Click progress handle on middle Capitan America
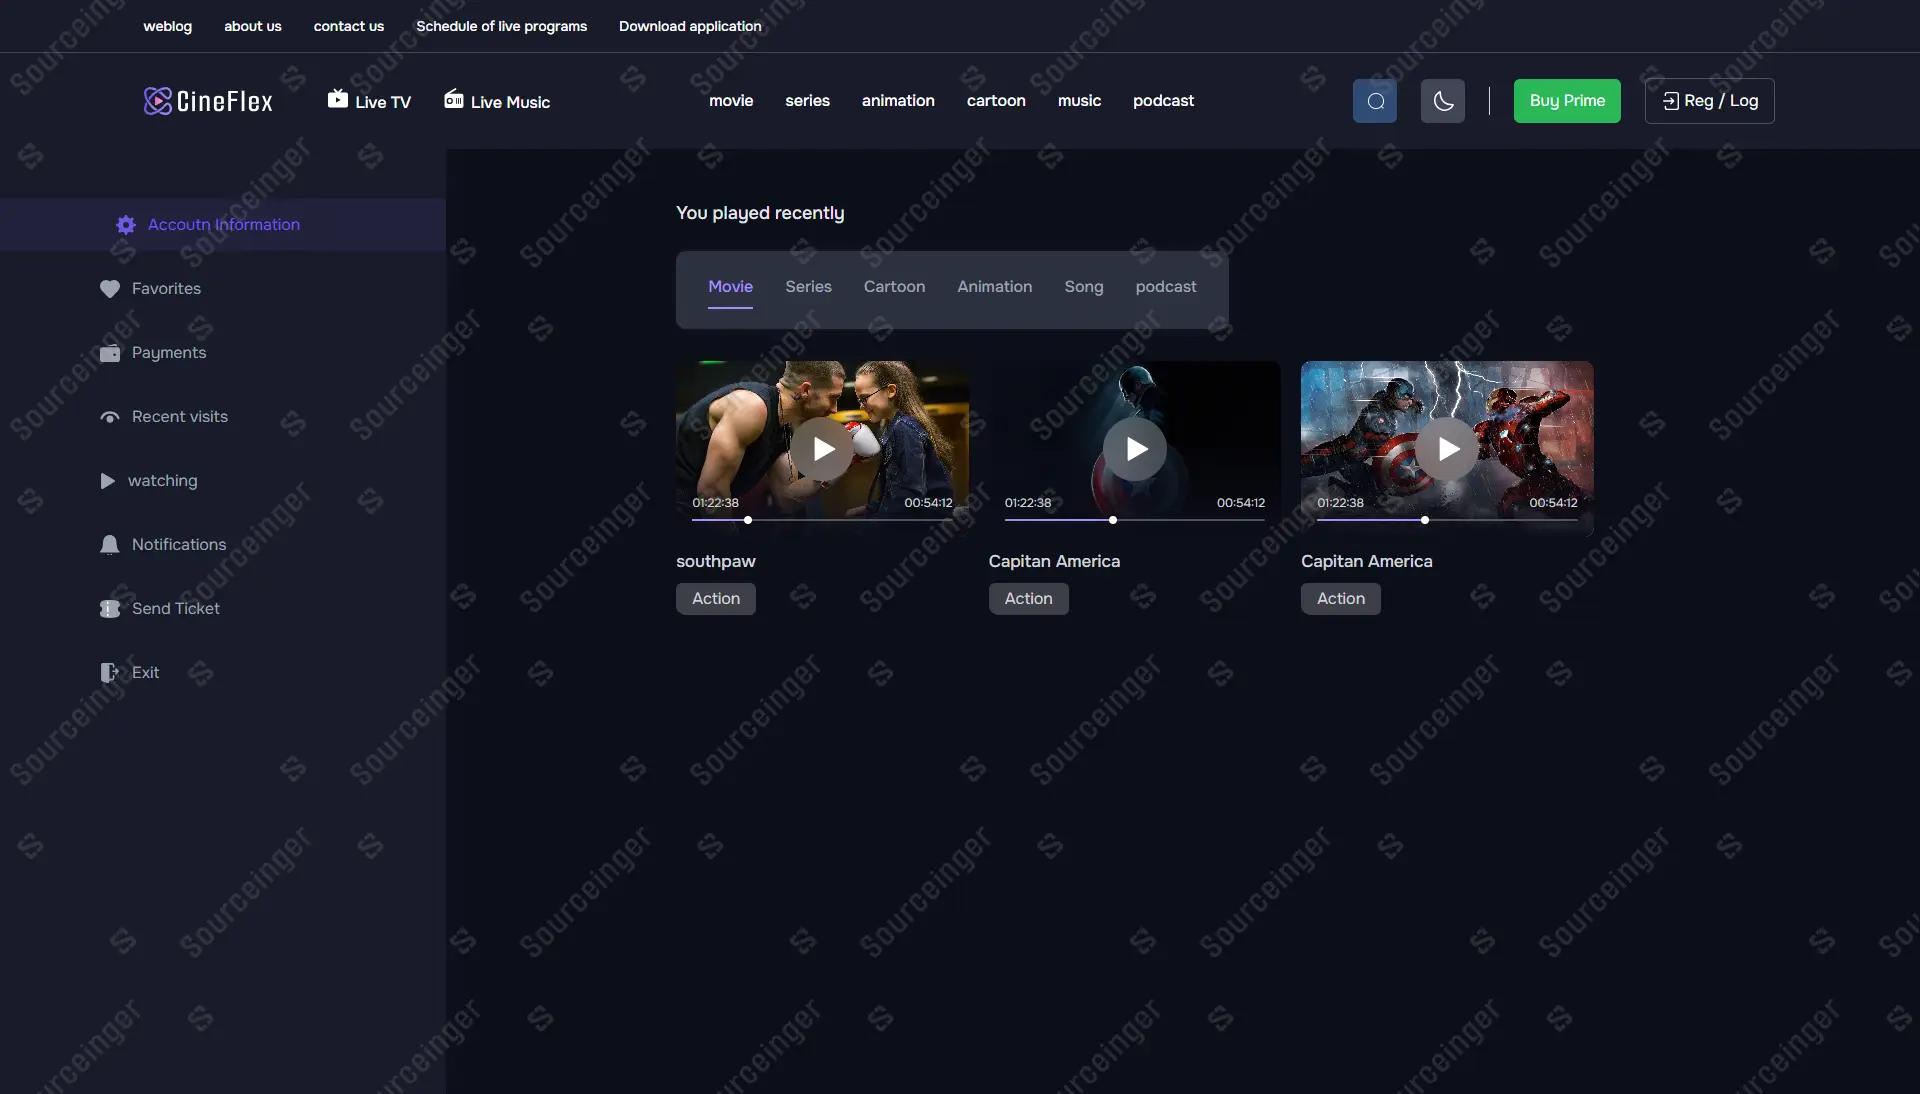 (x=1113, y=520)
